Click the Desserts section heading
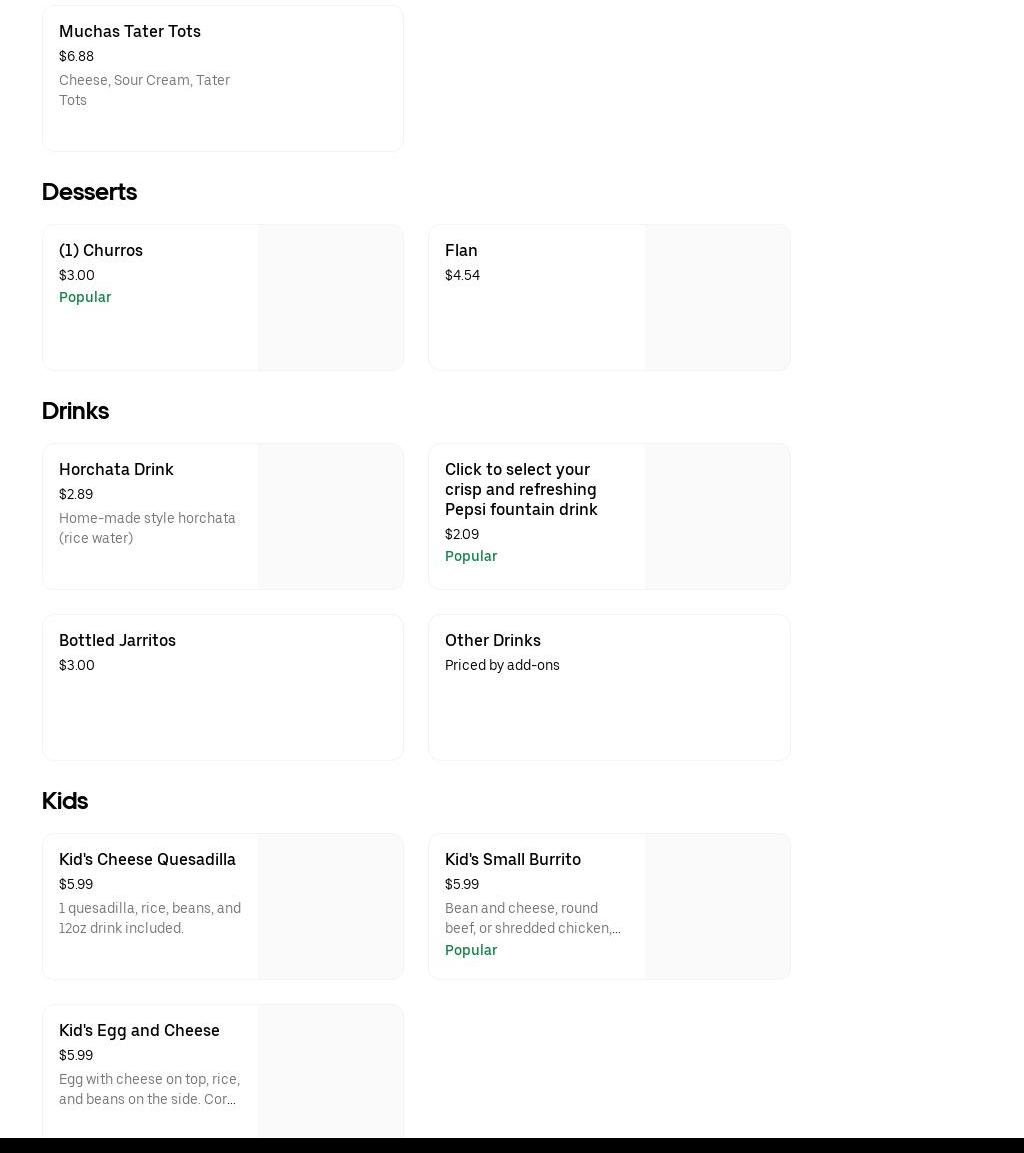The height and width of the screenshot is (1153, 1024). point(89,192)
